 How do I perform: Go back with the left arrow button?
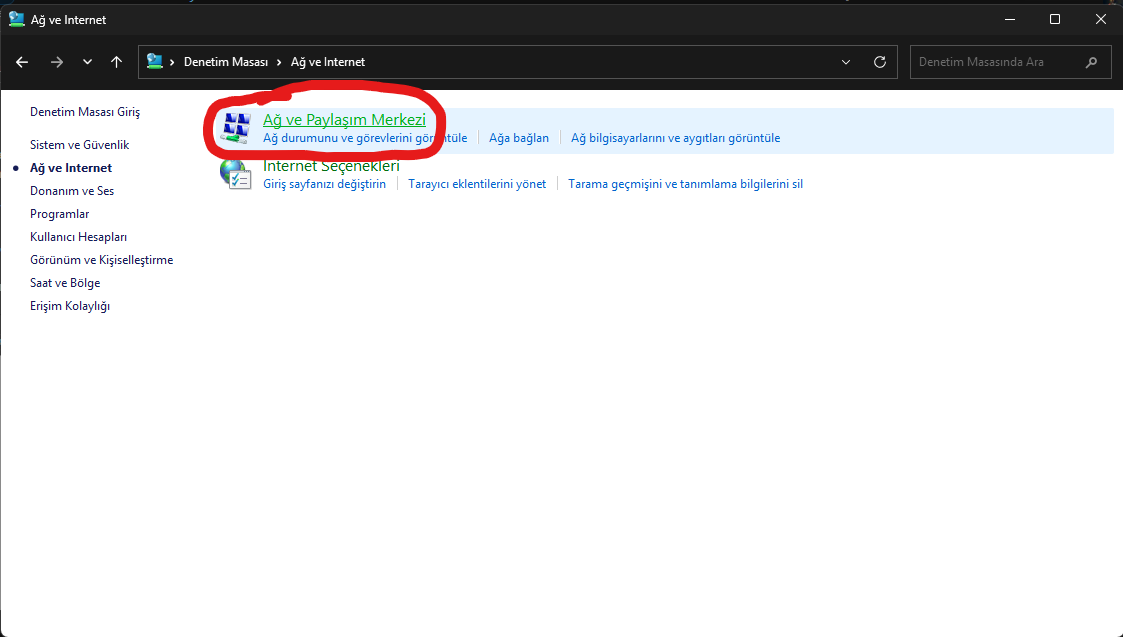[x=22, y=62]
